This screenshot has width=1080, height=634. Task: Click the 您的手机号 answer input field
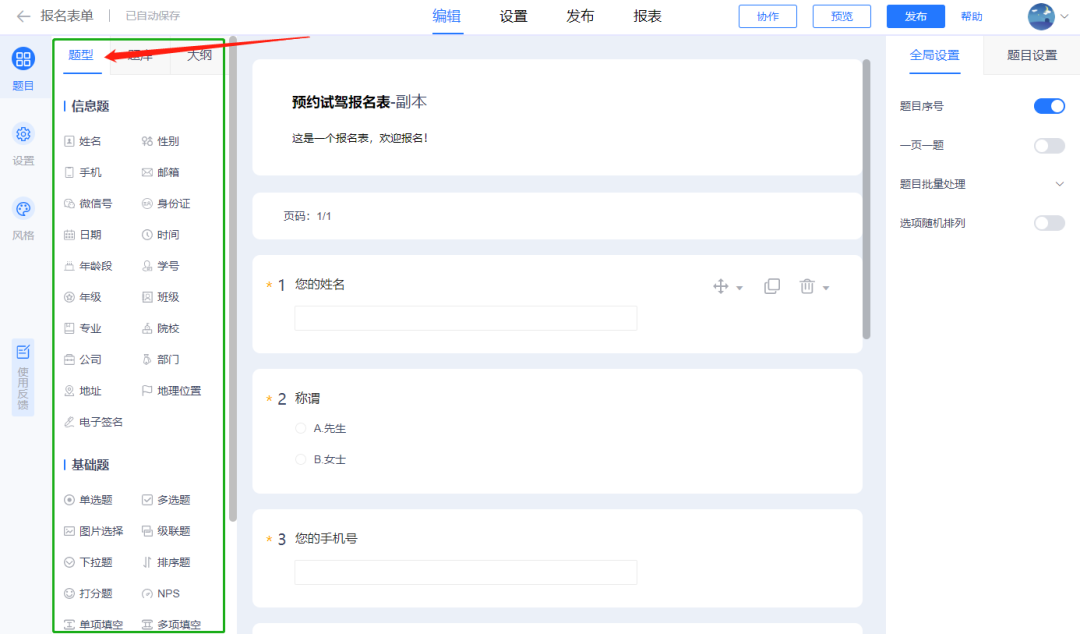coord(466,572)
